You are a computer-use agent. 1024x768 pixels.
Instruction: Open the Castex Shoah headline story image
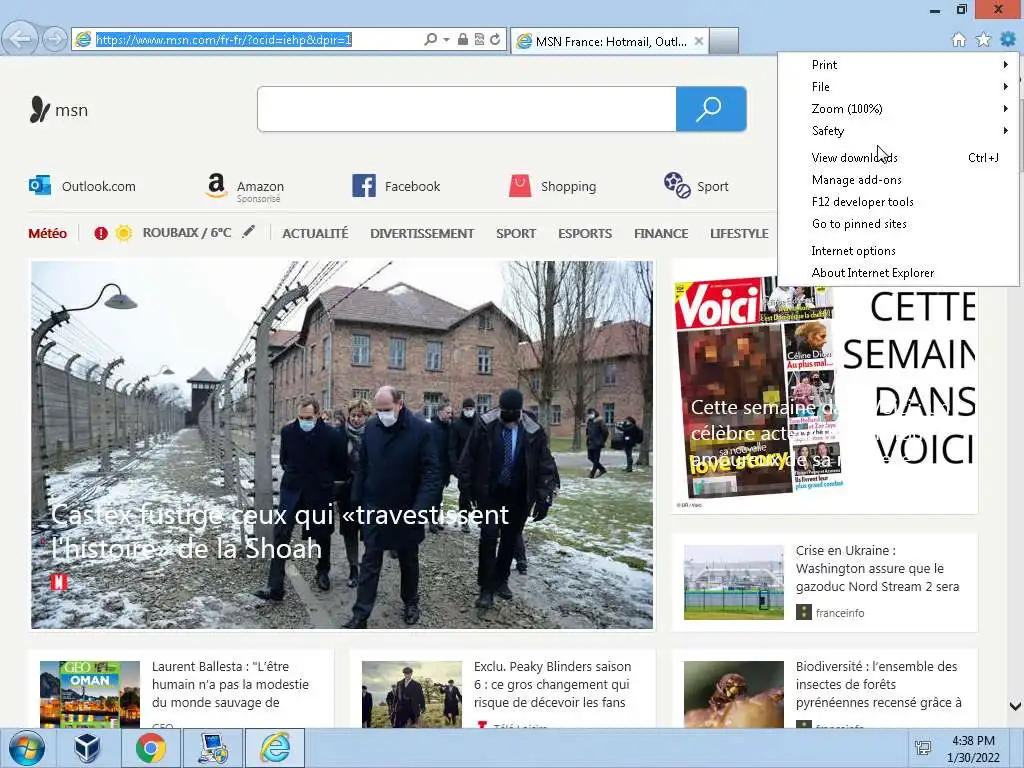pyautogui.click(x=342, y=445)
